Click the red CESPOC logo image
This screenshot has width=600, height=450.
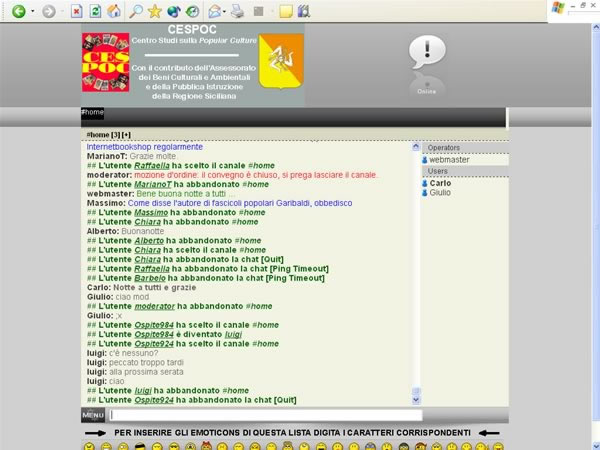click(106, 62)
